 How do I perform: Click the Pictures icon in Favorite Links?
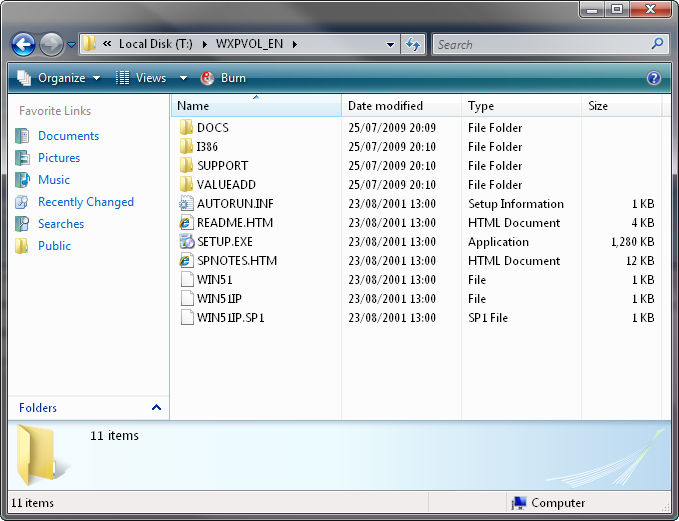(22, 158)
